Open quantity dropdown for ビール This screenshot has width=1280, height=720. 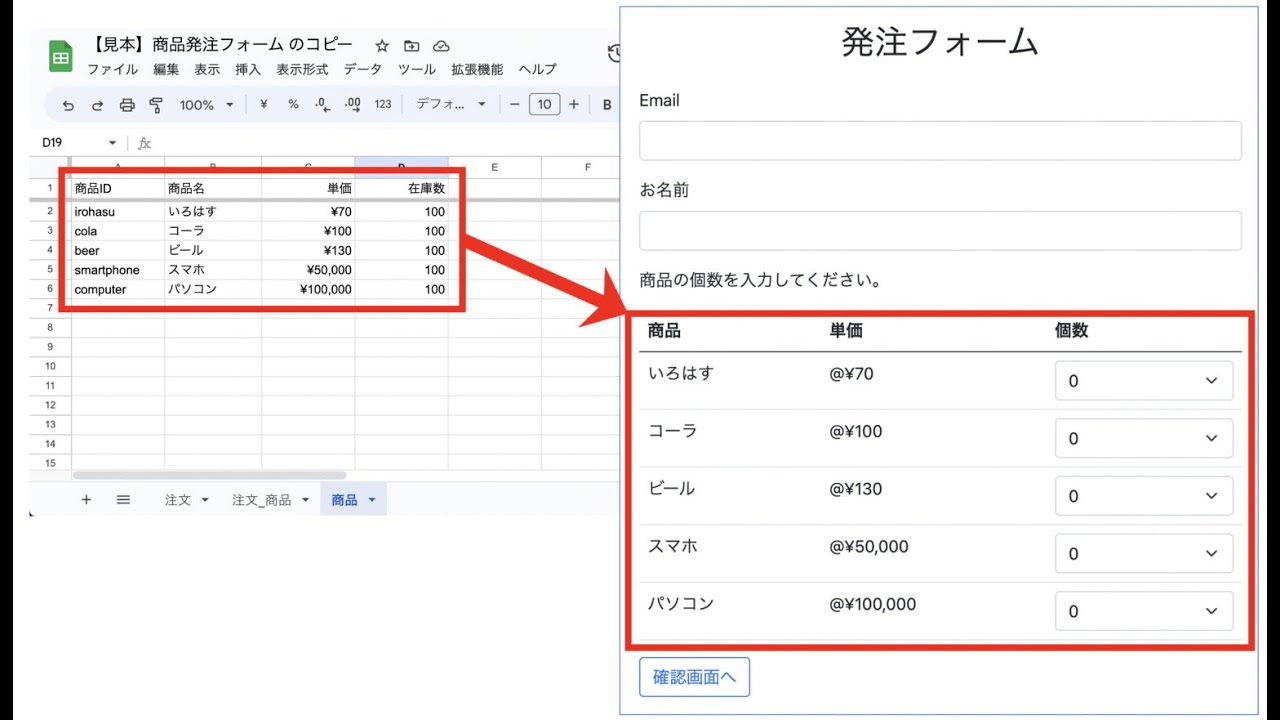click(x=1144, y=496)
